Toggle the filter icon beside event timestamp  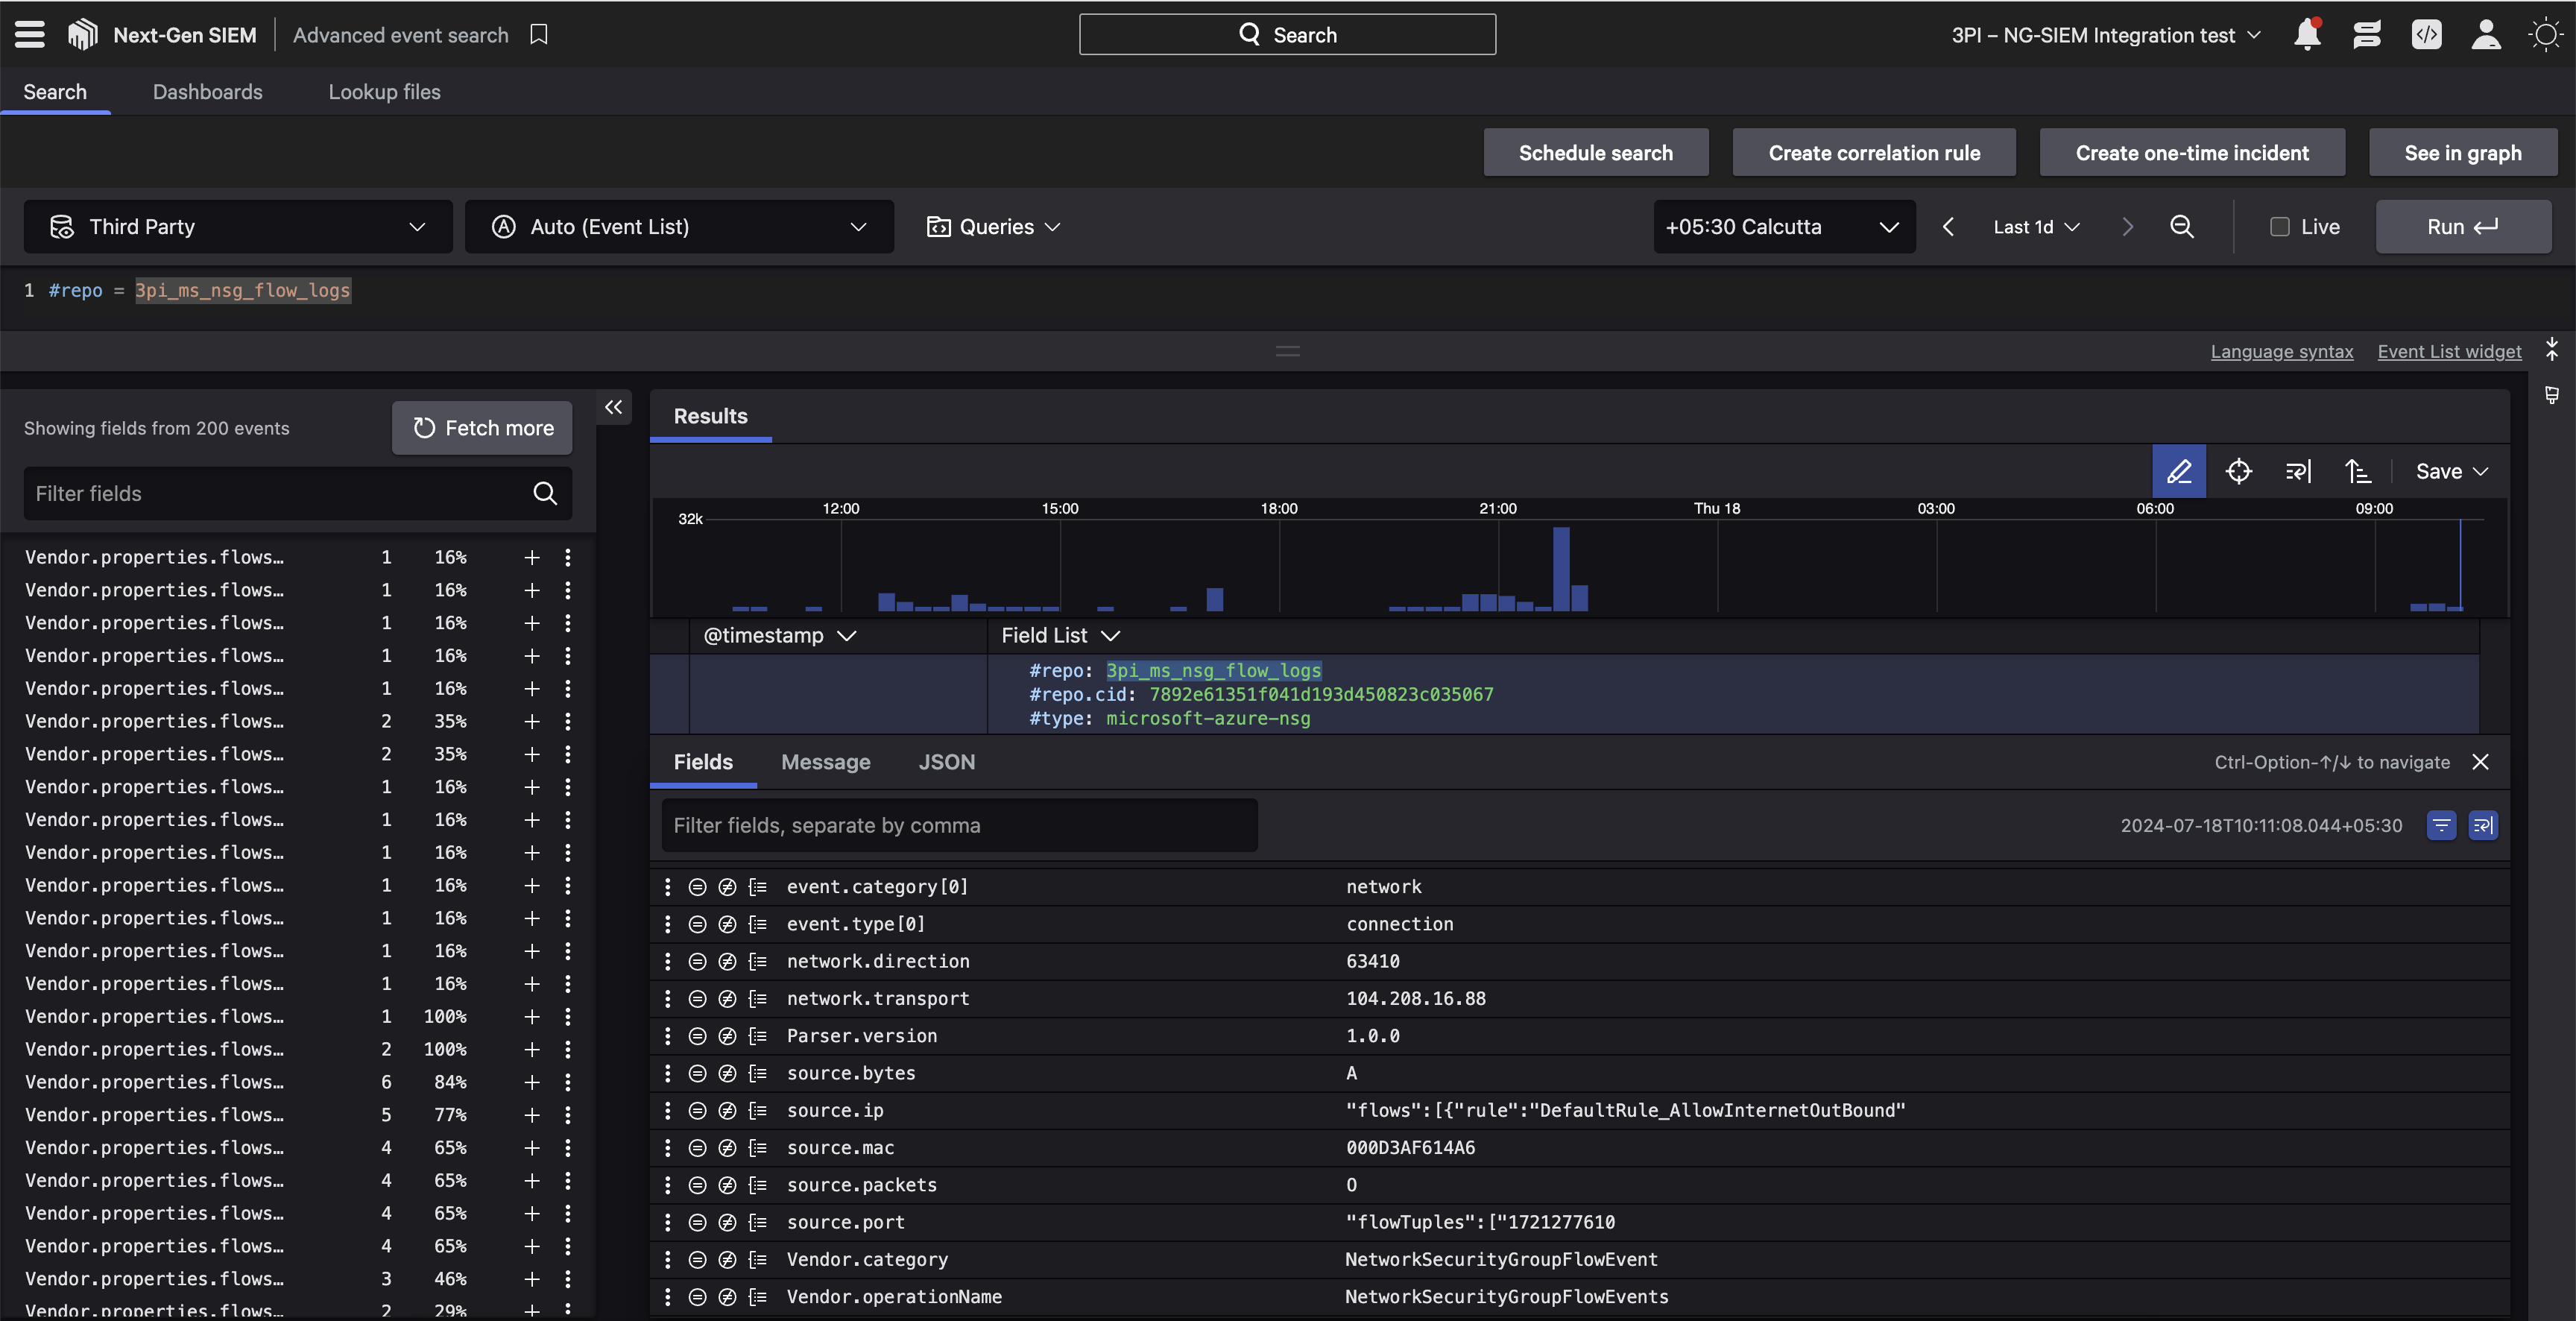pyautogui.click(x=2441, y=825)
